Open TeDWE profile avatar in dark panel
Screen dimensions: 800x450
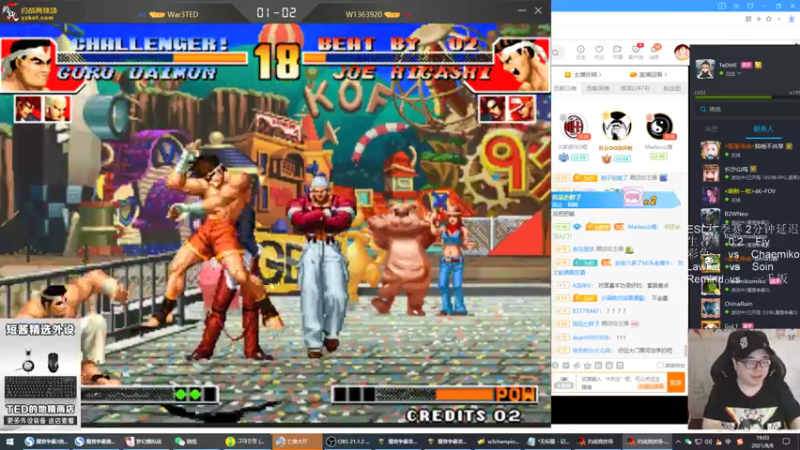click(x=705, y=69)
